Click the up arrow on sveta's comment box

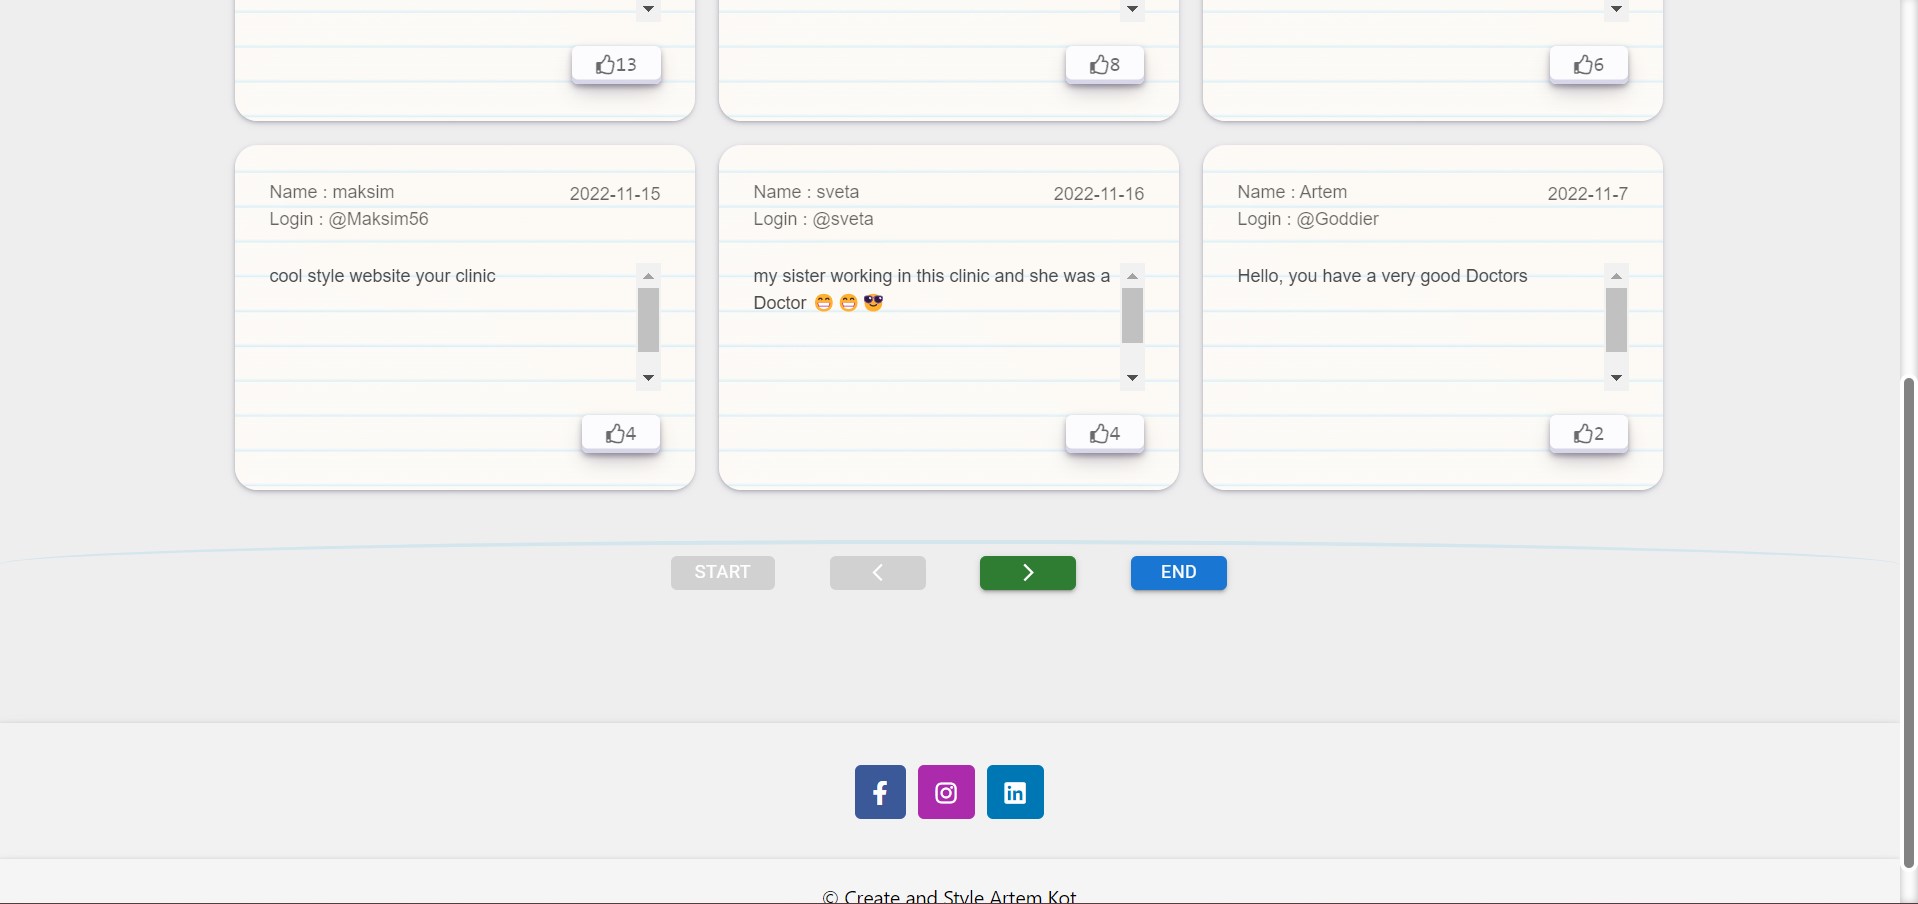1132,276
